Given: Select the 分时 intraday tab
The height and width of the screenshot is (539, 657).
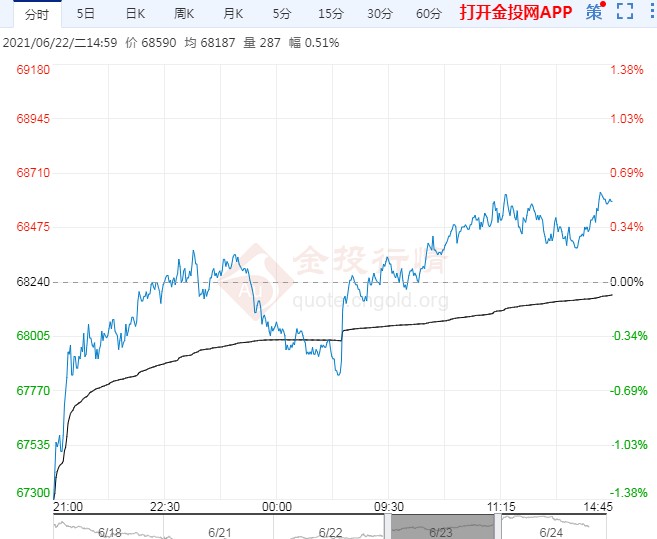Looking at the screenshot, I should (37, 14).
